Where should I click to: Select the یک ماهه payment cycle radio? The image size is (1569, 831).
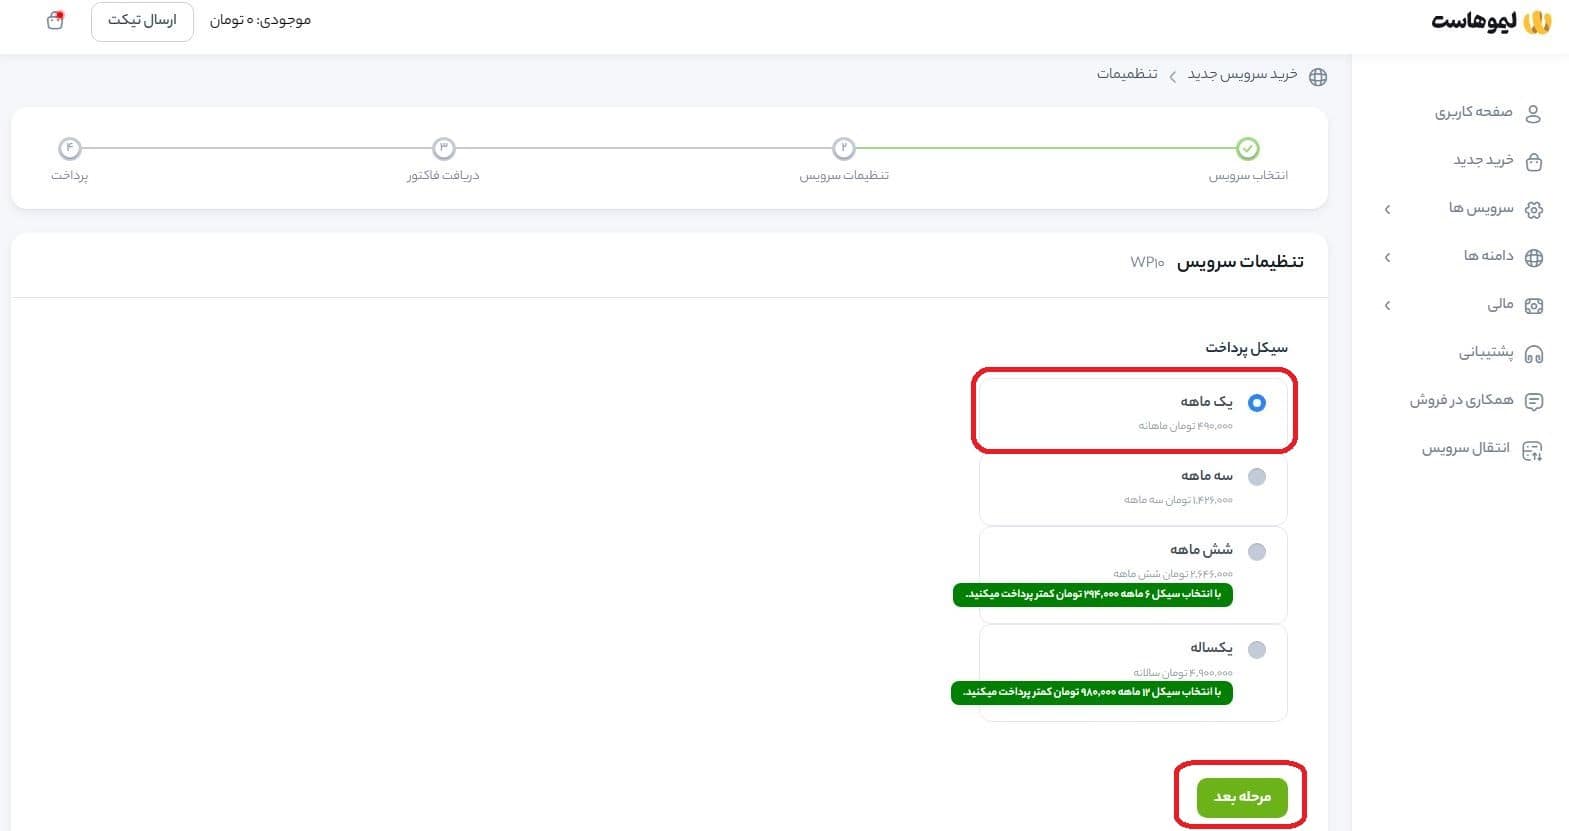[x=1257, y=403]
